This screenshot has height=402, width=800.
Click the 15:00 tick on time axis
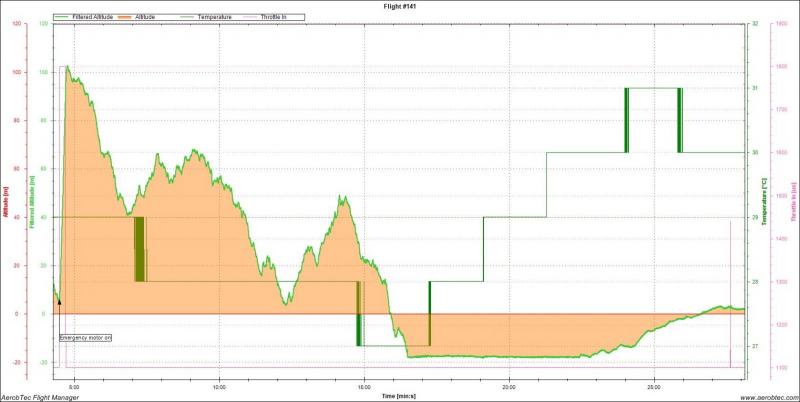point(364,385)
